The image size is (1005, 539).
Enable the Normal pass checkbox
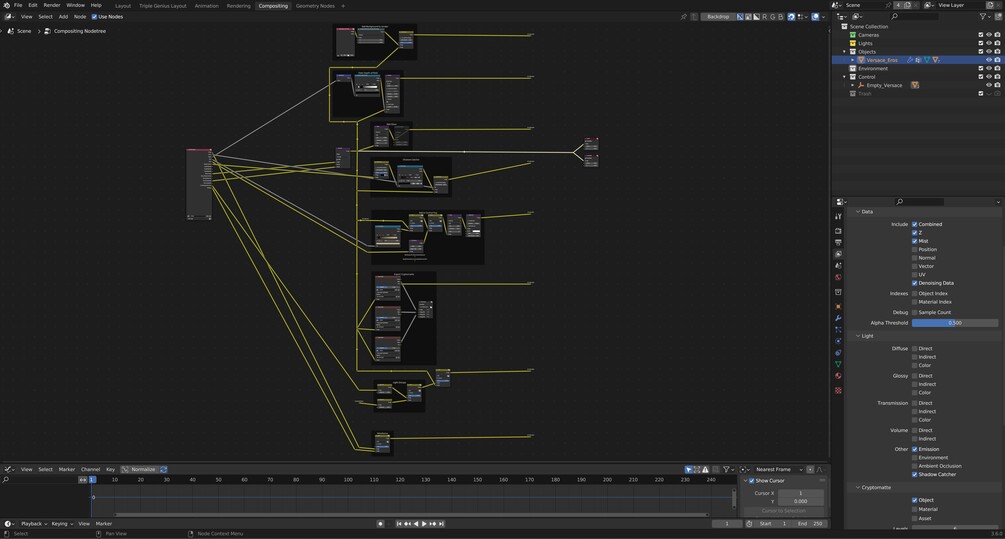click(915, 258)
